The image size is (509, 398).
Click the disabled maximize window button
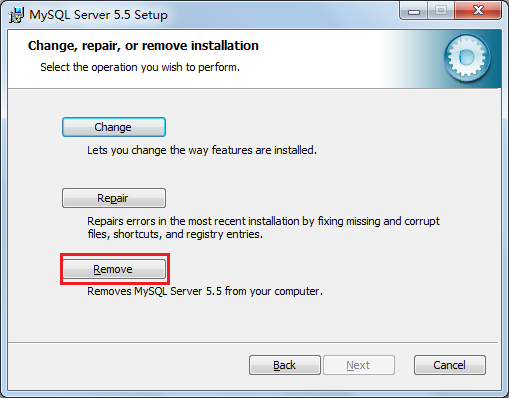441,11
